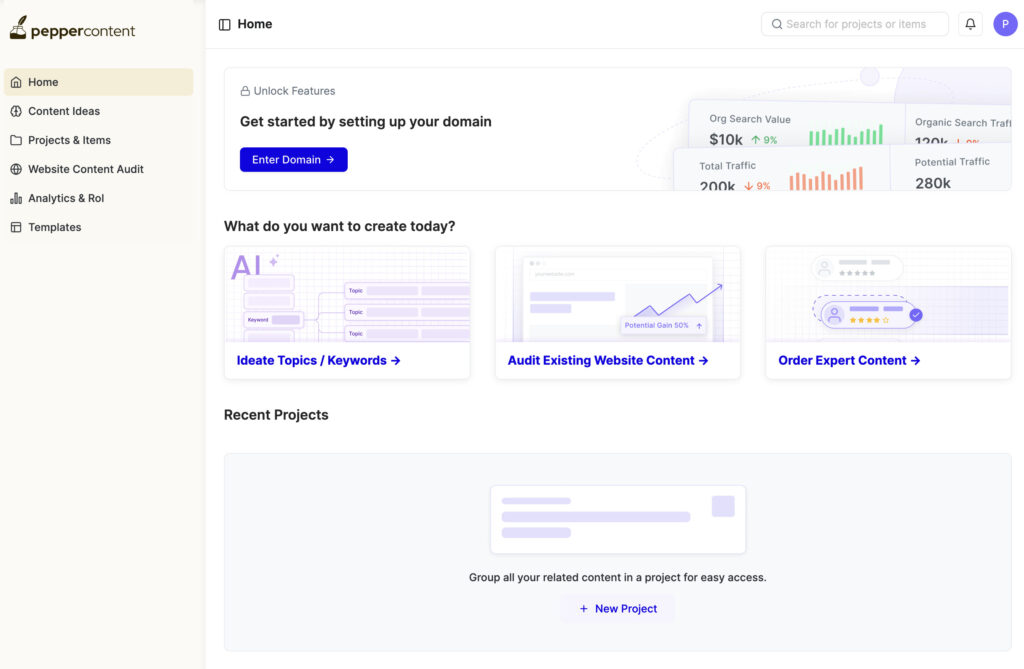1024x669 pixels.
Task: Open Order Expert Content
Action: [x=847, y=359]
